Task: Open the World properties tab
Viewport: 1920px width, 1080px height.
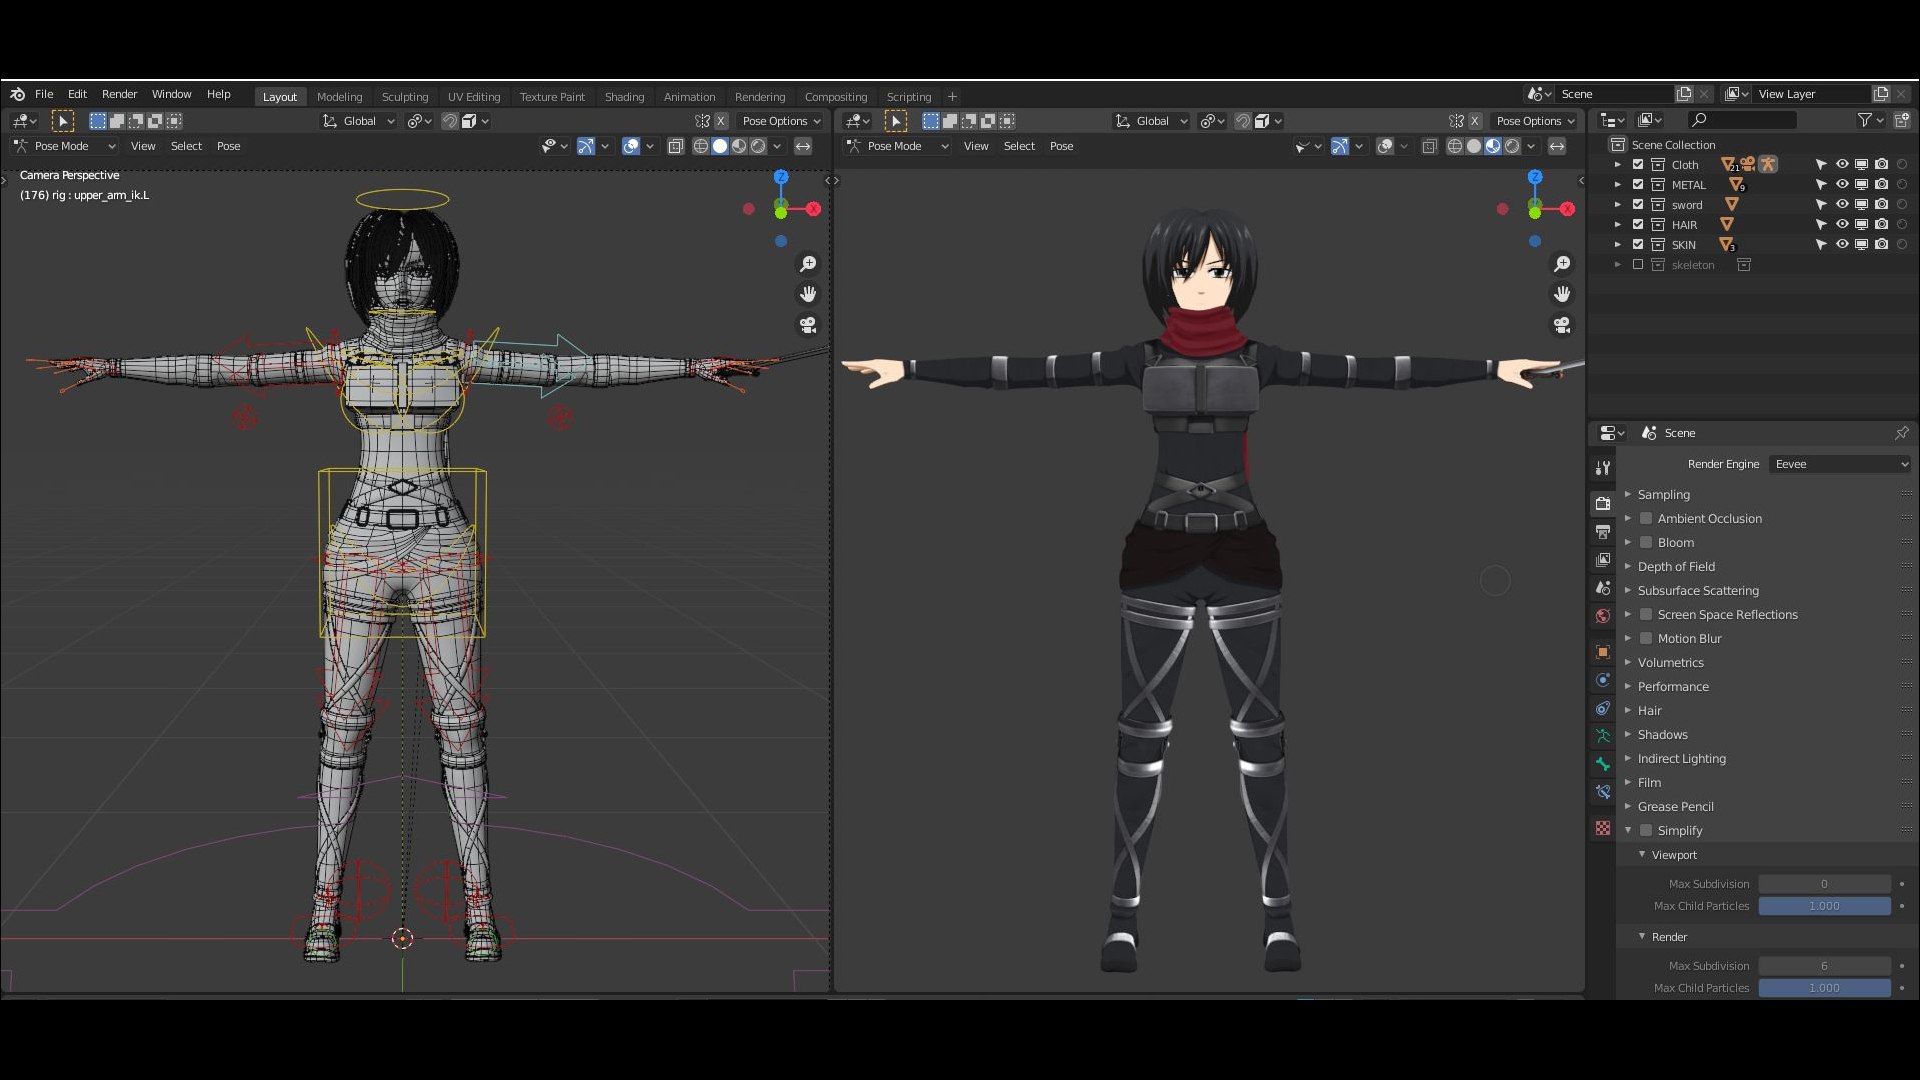Action: (x=1603, y=616)
